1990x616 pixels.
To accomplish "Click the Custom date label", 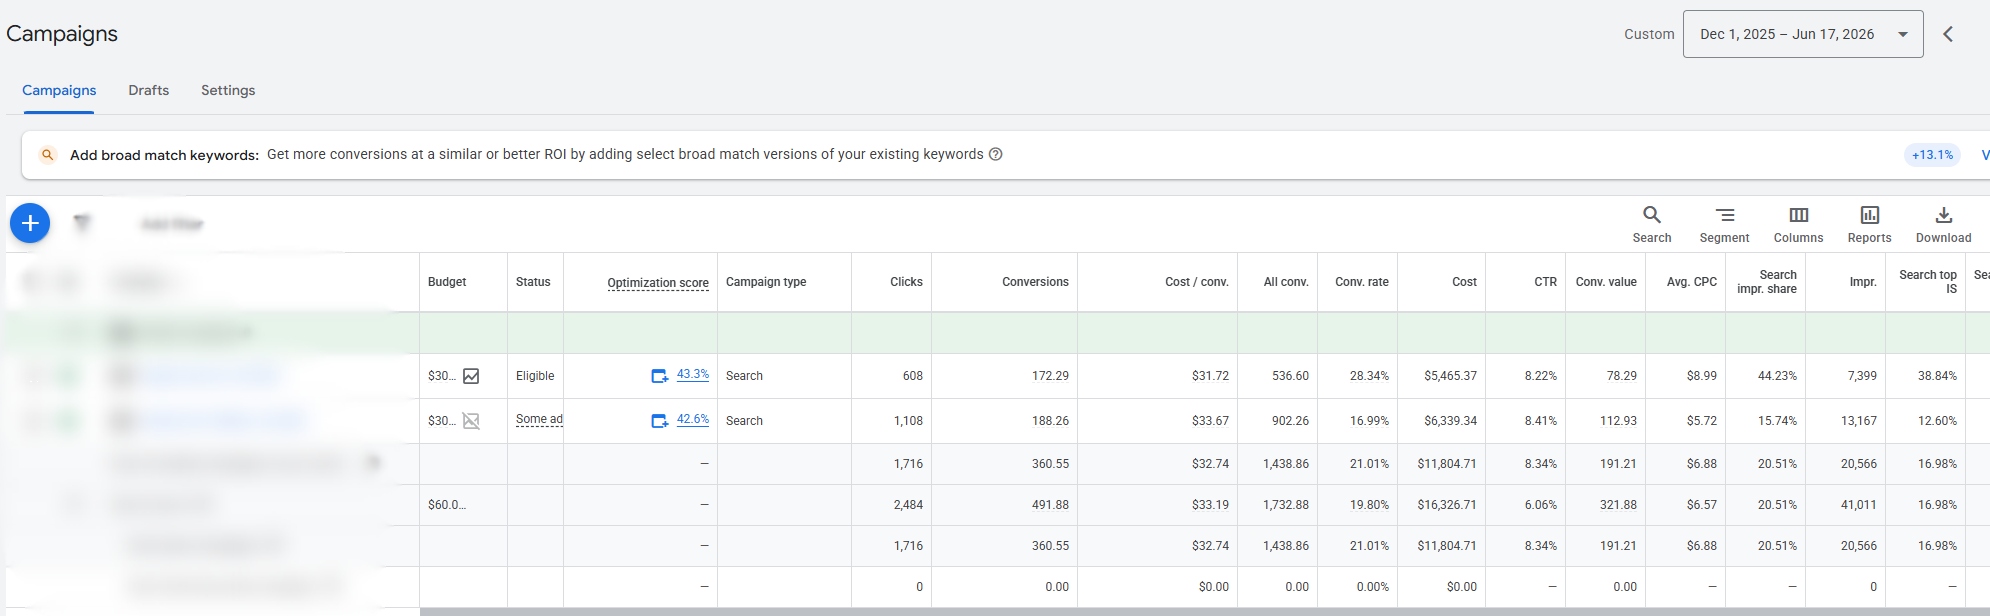I will click(x=1649, y=34).
